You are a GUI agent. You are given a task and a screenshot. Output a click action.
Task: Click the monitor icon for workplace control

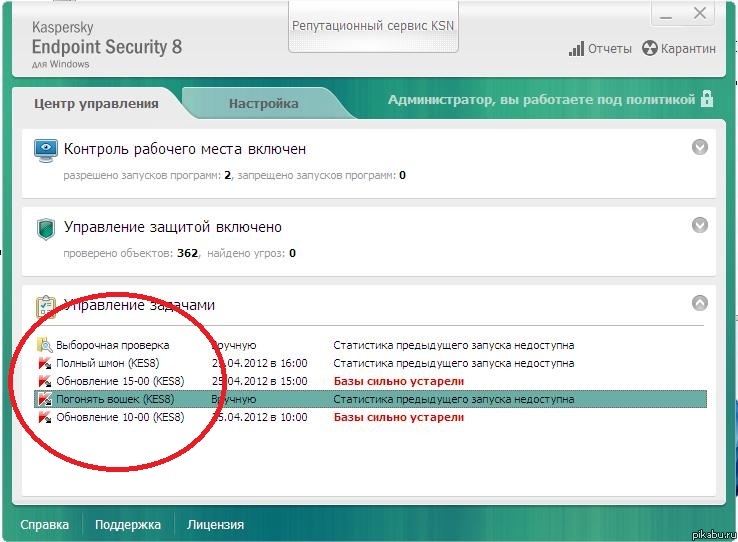click(x=46, y=150)
